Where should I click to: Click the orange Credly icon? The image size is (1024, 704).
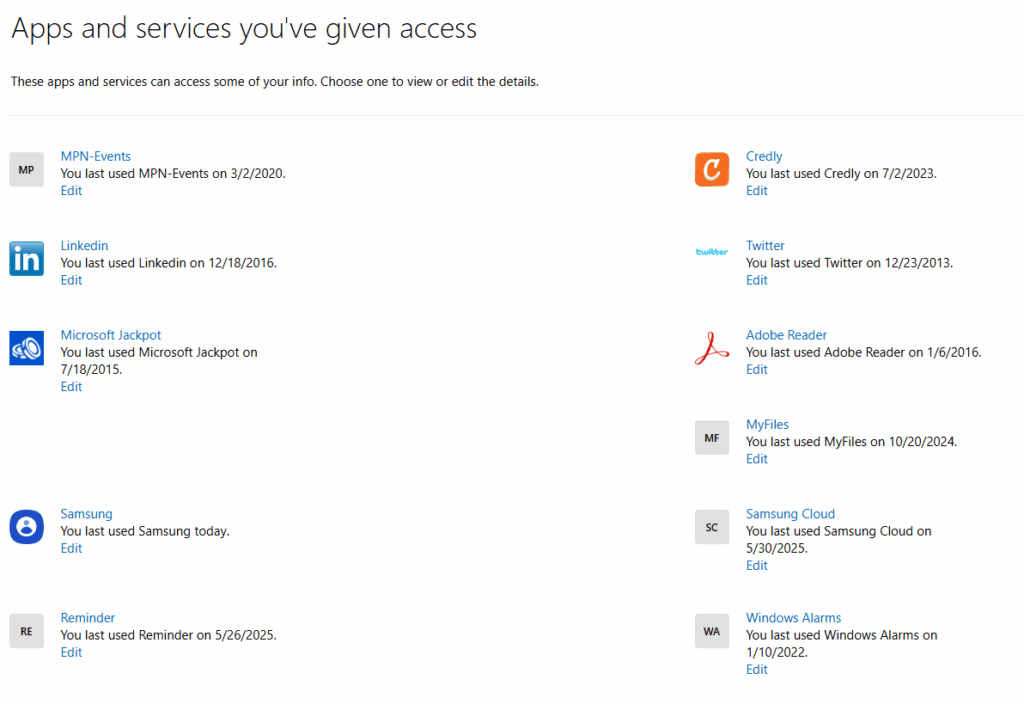click(x=712, y=170)
